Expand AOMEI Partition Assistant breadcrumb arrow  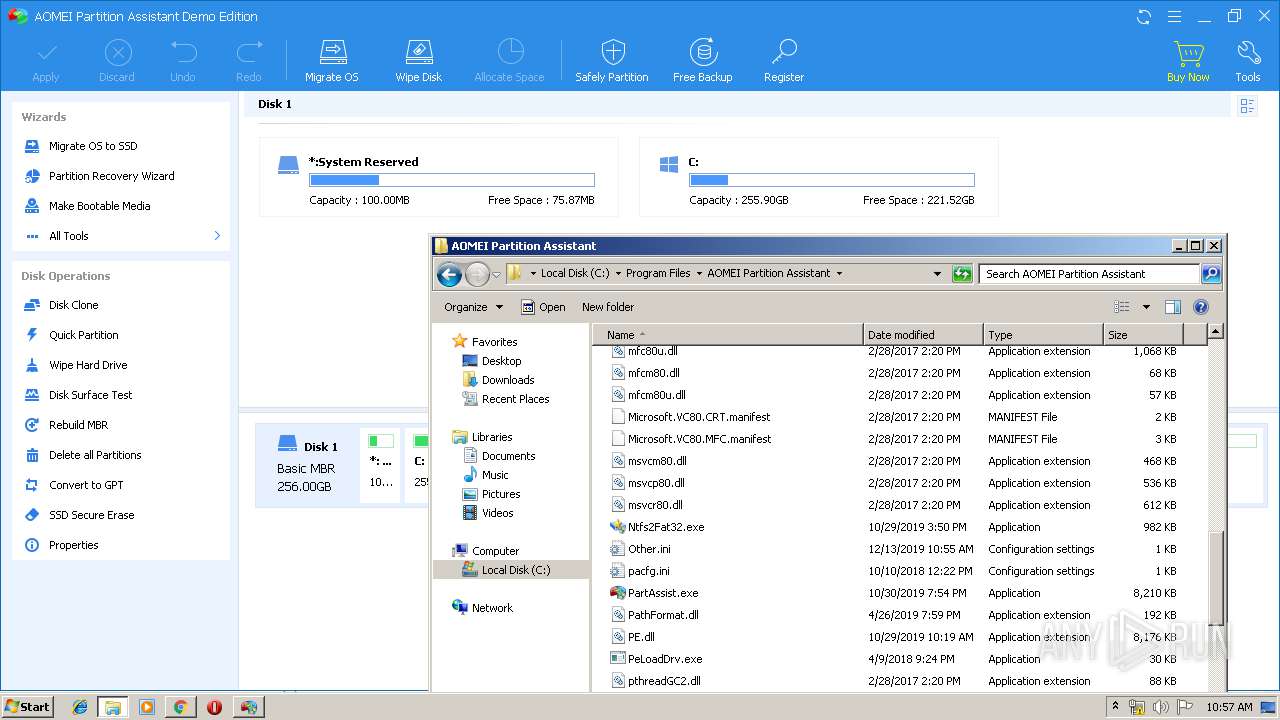[x=838, y=273]
